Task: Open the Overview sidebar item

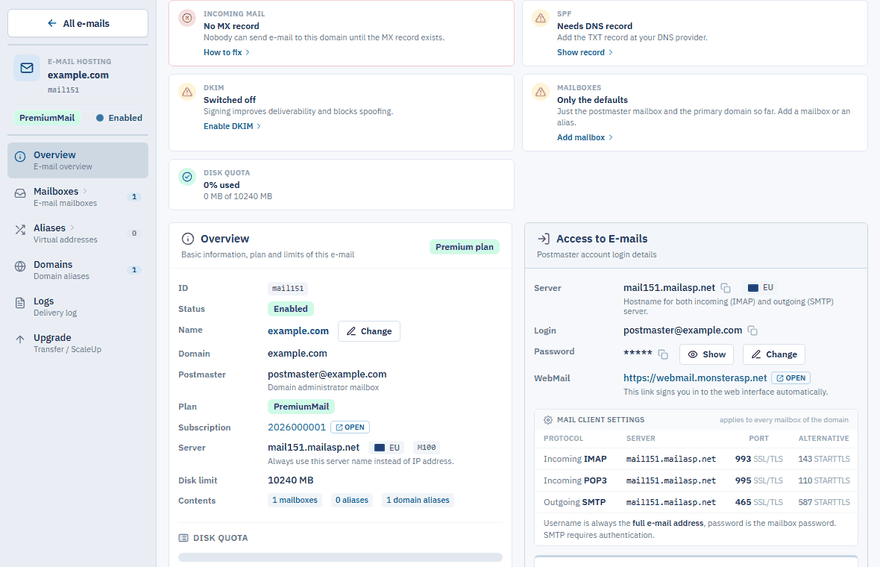Action: coord(77,160)
